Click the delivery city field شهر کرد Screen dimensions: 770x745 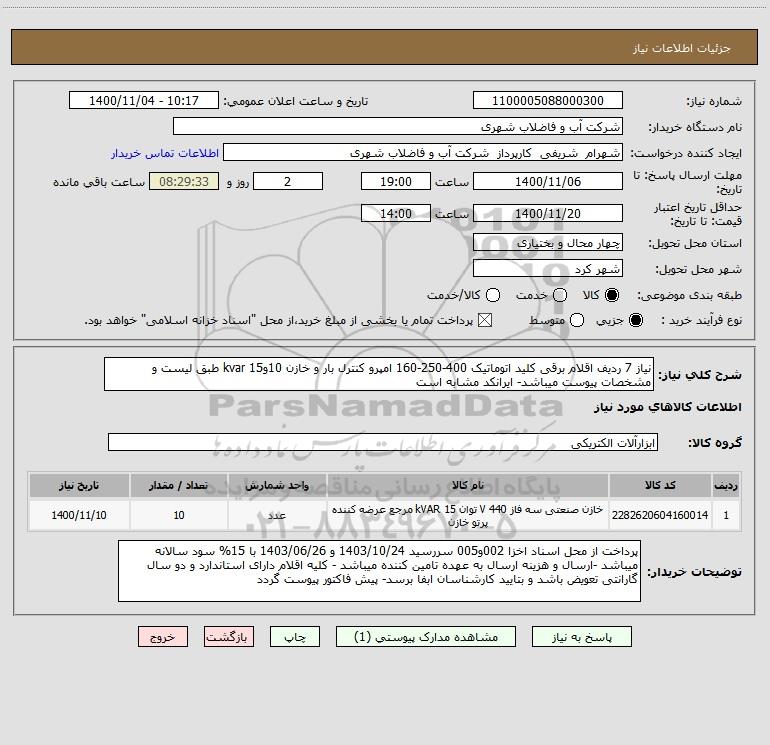click(548, 269)
